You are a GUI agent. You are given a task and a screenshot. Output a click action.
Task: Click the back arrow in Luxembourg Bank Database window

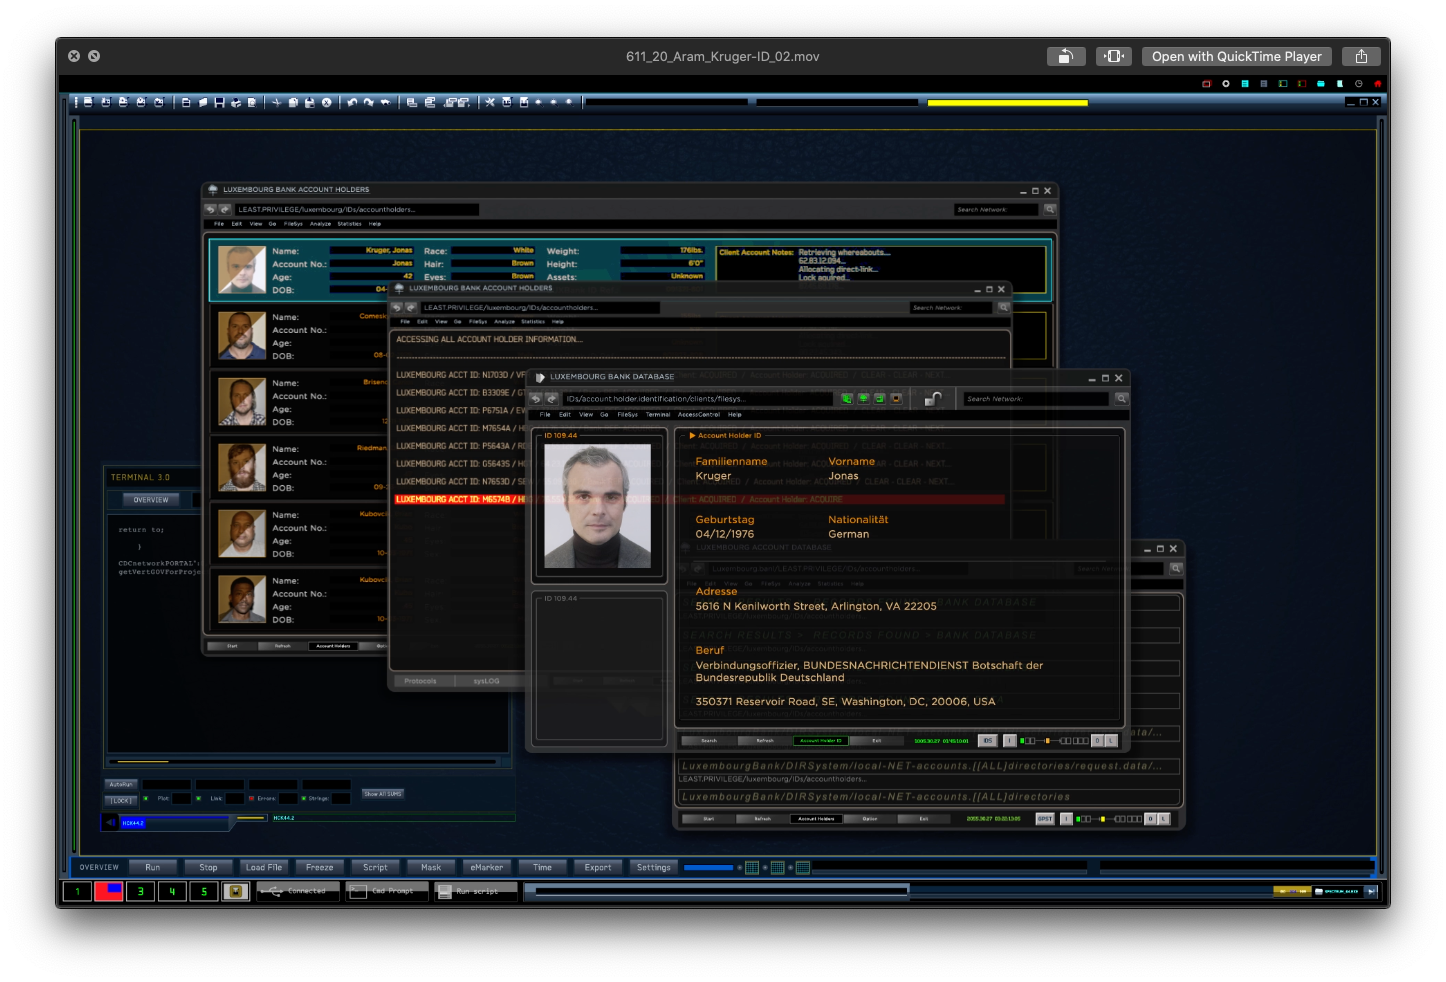click(536, 398)
